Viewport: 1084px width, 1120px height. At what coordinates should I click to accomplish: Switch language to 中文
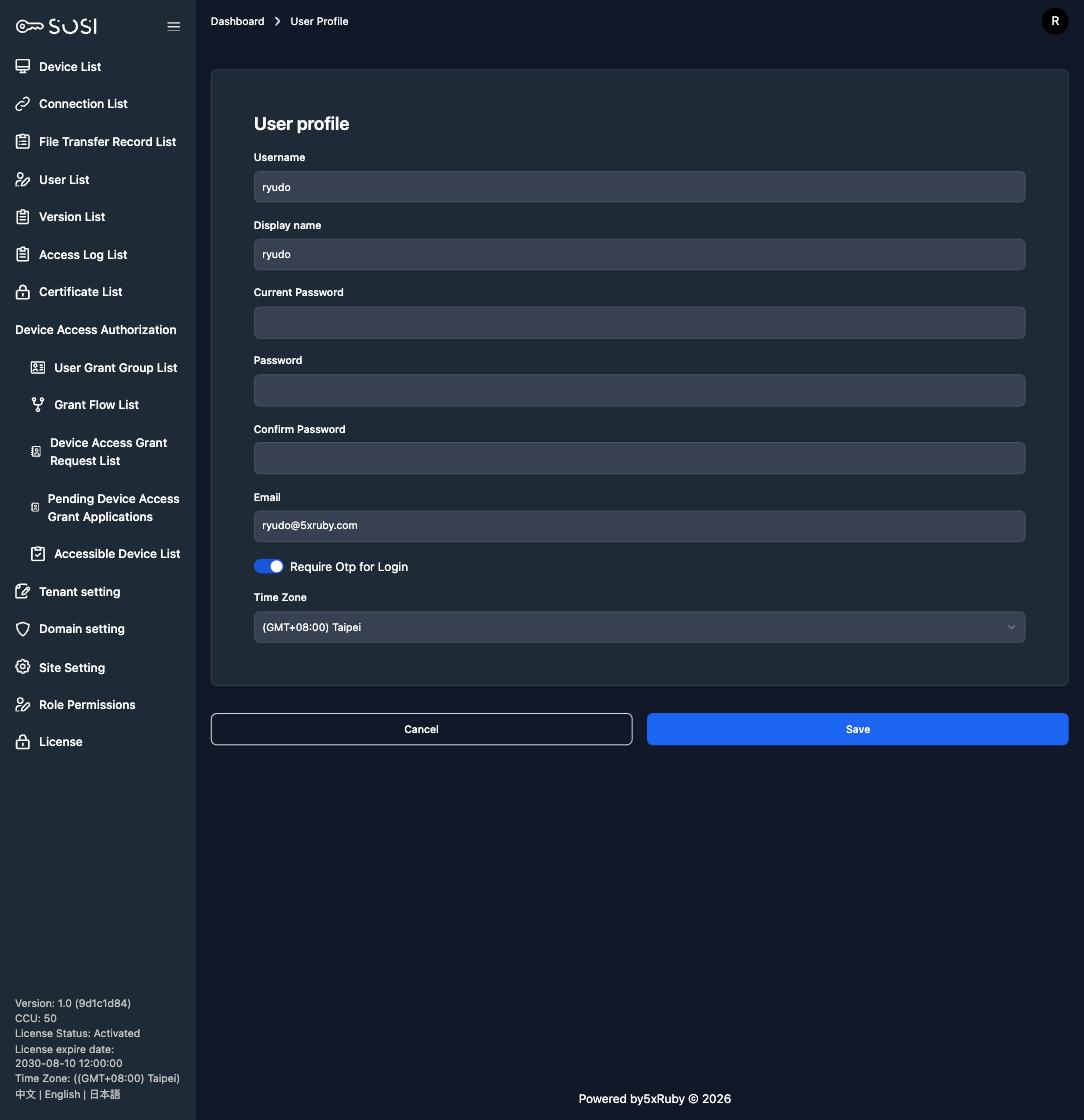[25, 1094]
